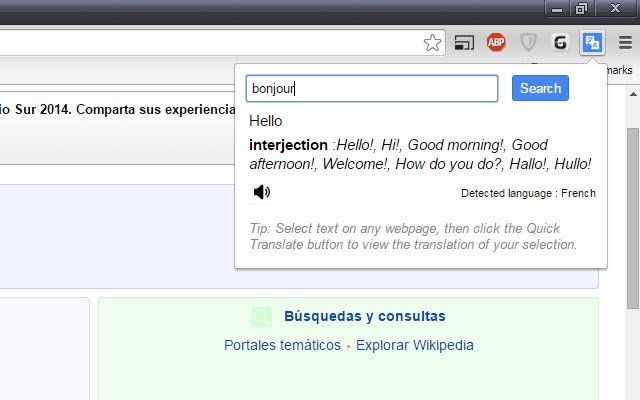
Task: Click the green magnifier search icon
Action: 262,317
